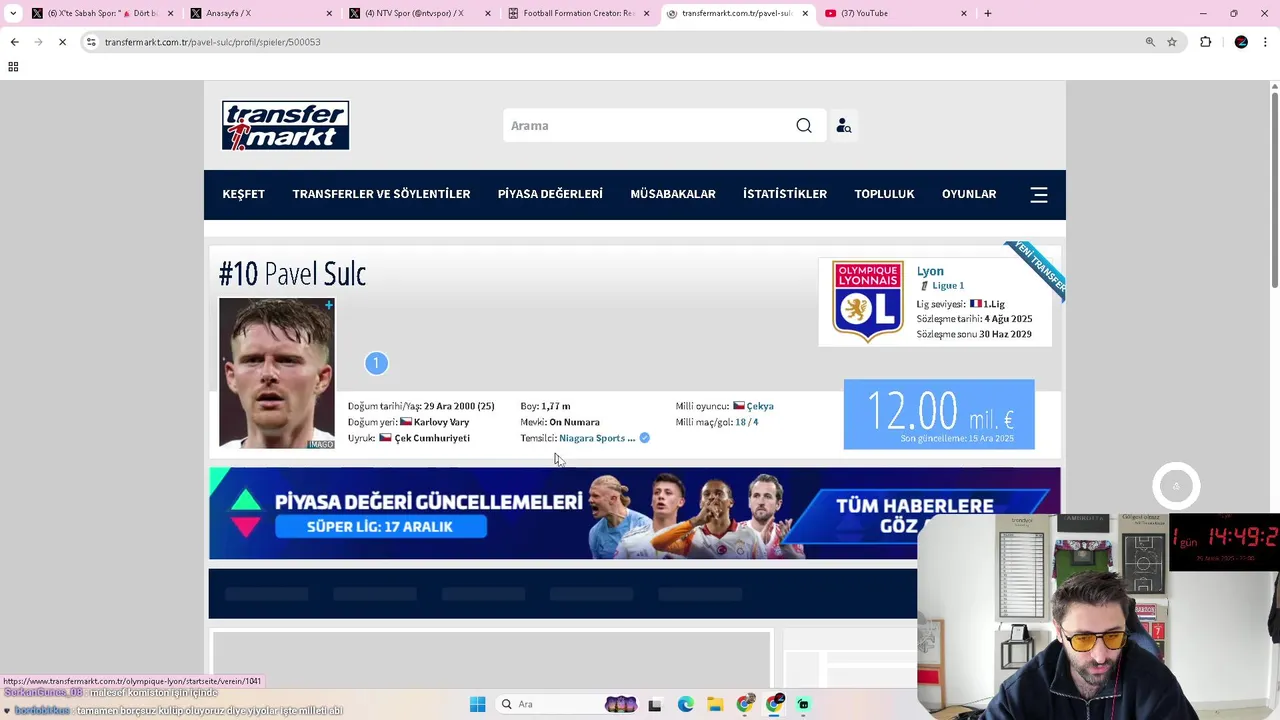
Task: Open TRANSFERLER VE SÖYLENTİLER menu
Action: (381, 194)
